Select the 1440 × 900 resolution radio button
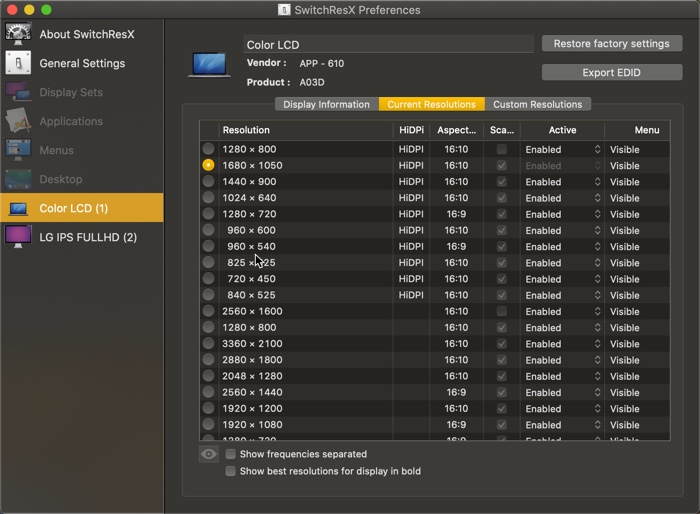Image resolution: width=700 pixels, height=514 pixels. (208, 181)
